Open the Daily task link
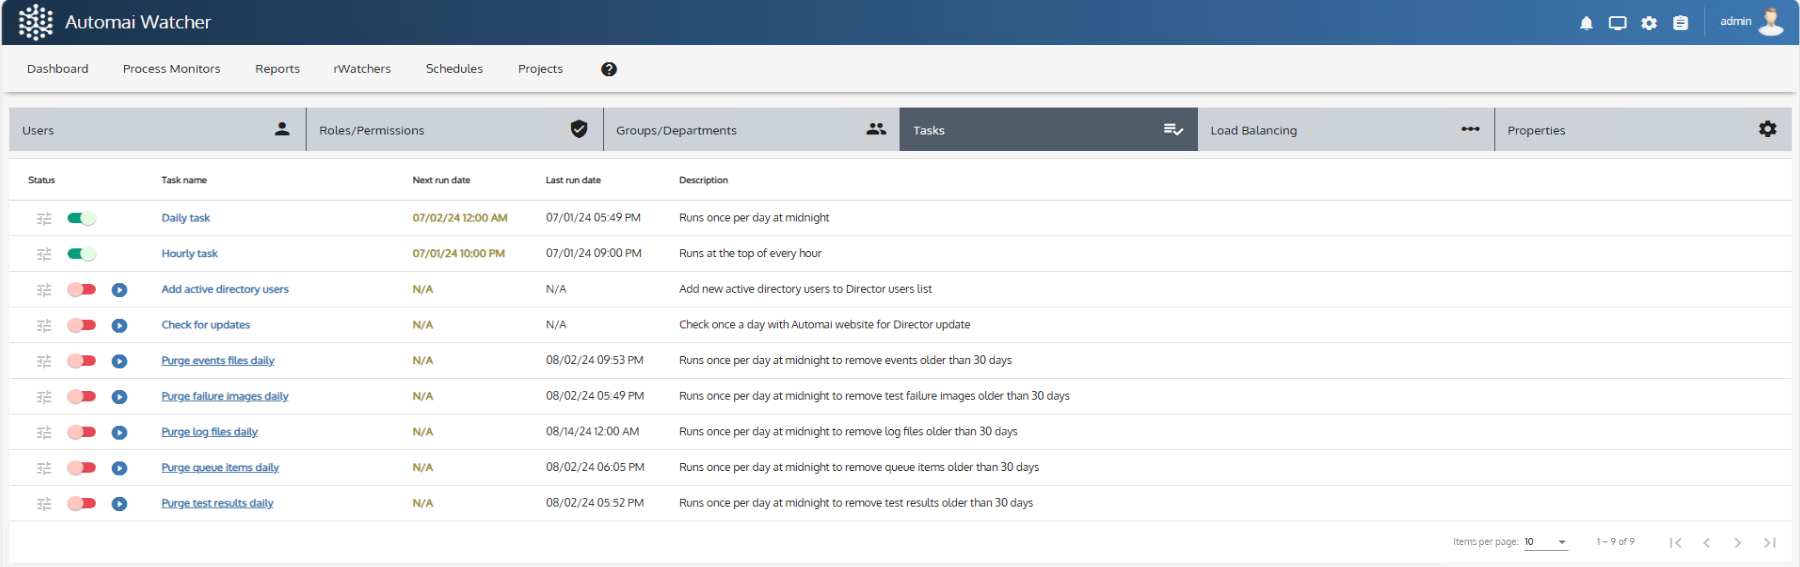 (186, 218)
